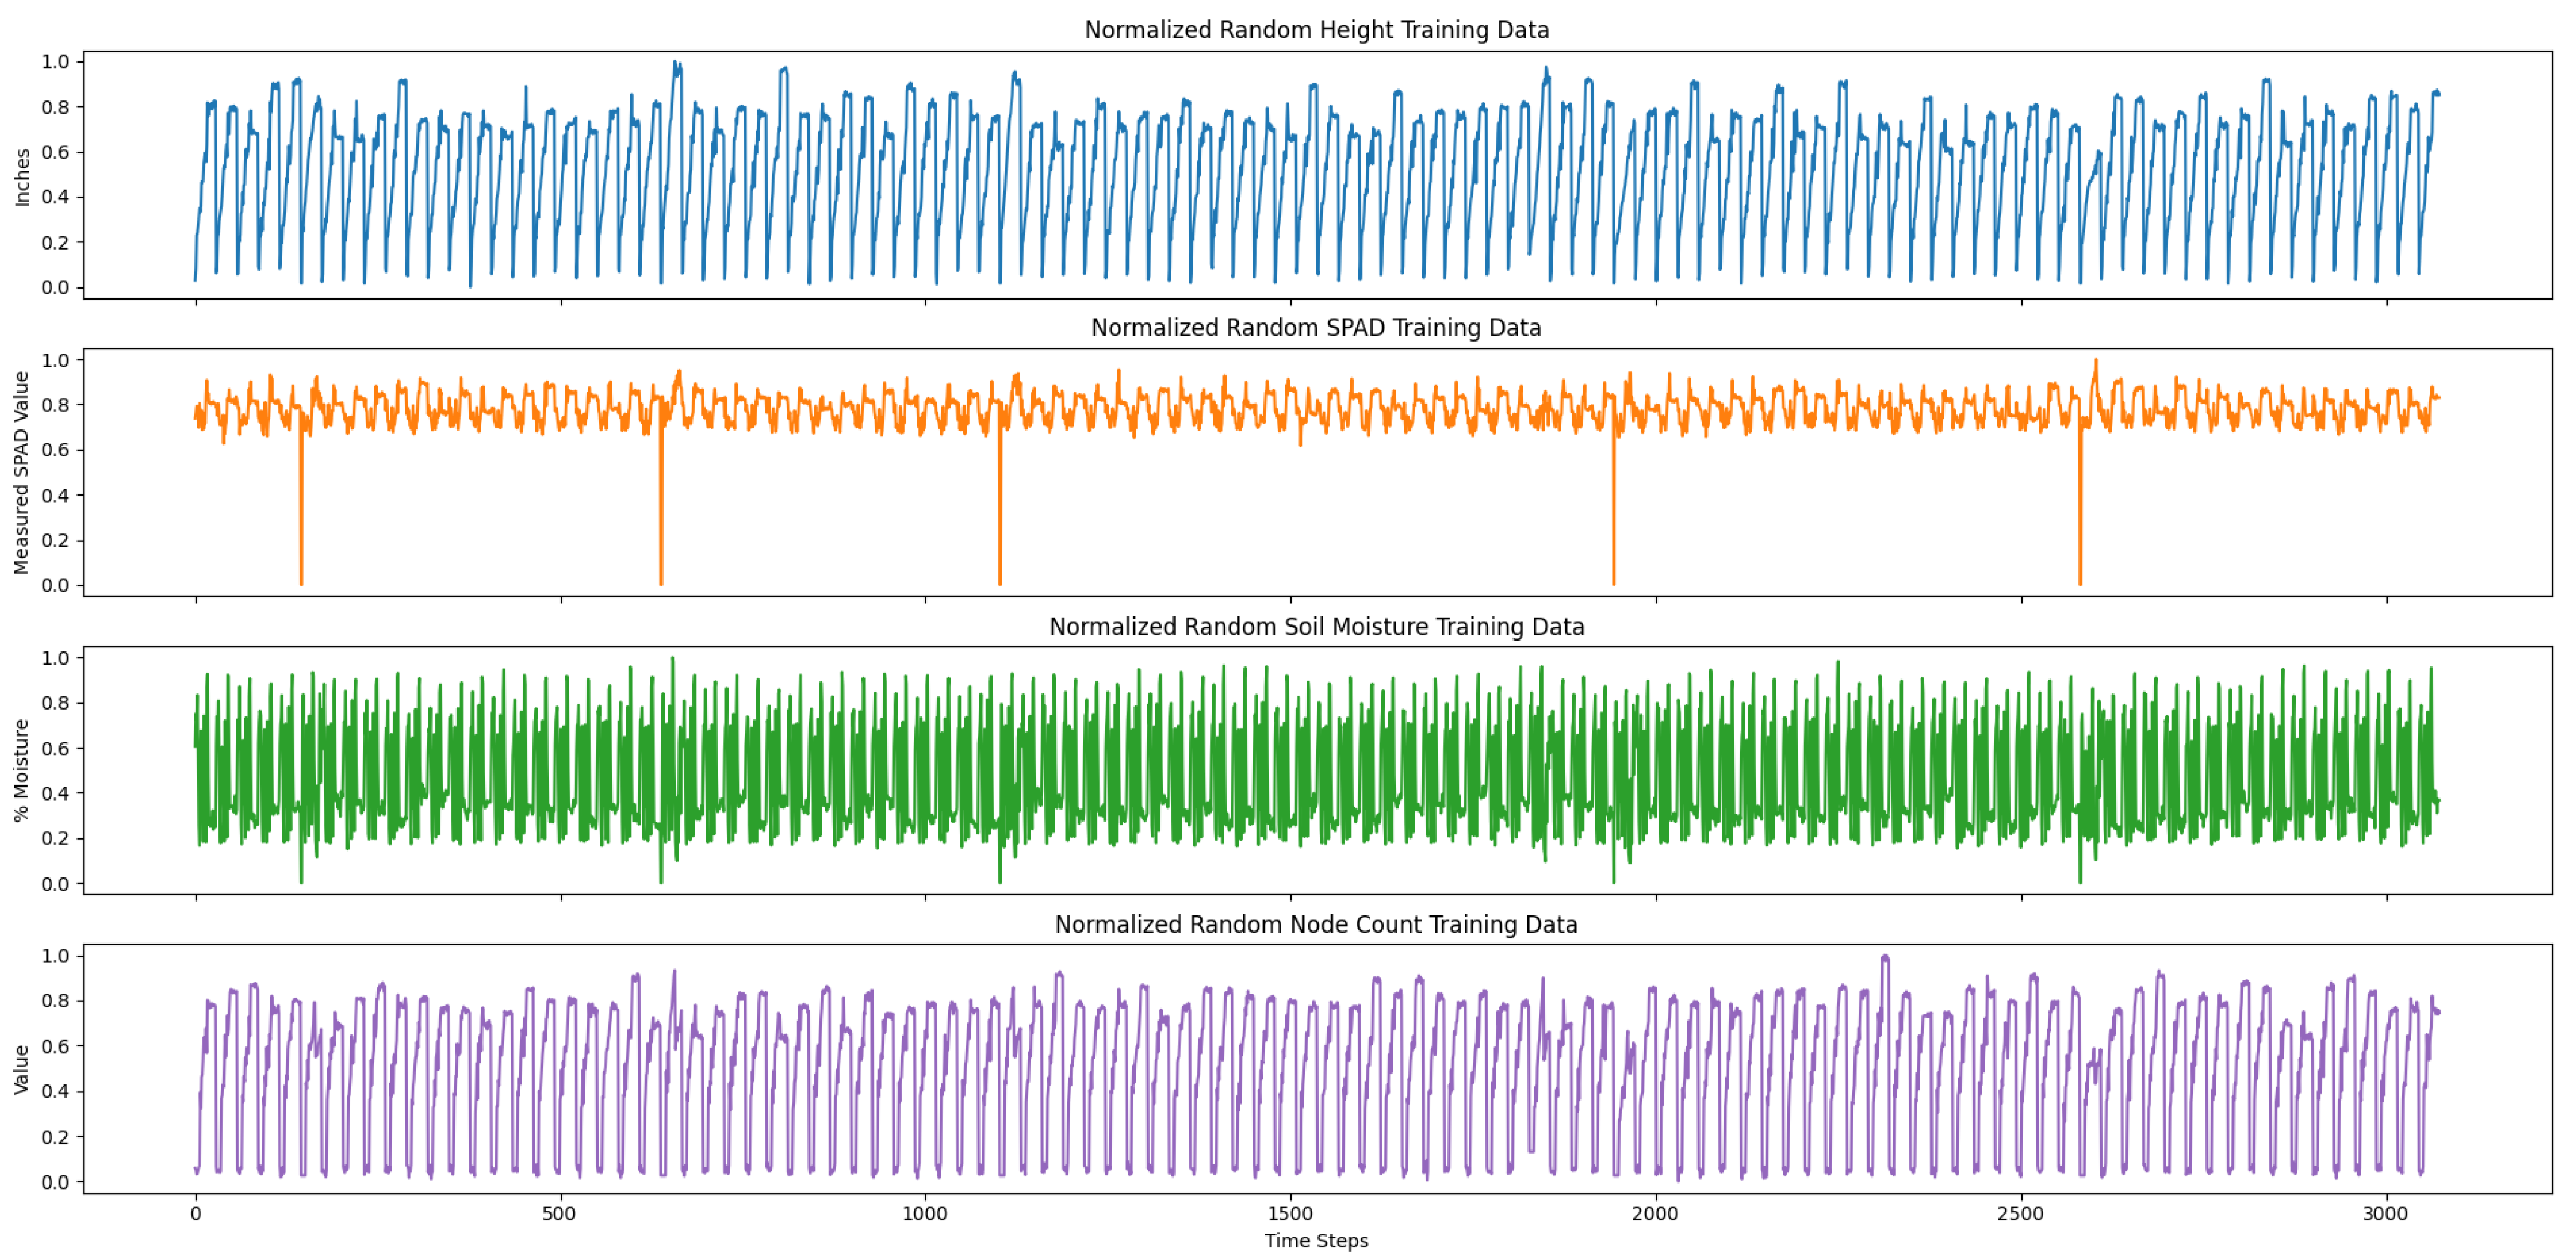Click the Inches y-axis label
This screenshot has height=1260, width=2576.
(x=22, y=177)
